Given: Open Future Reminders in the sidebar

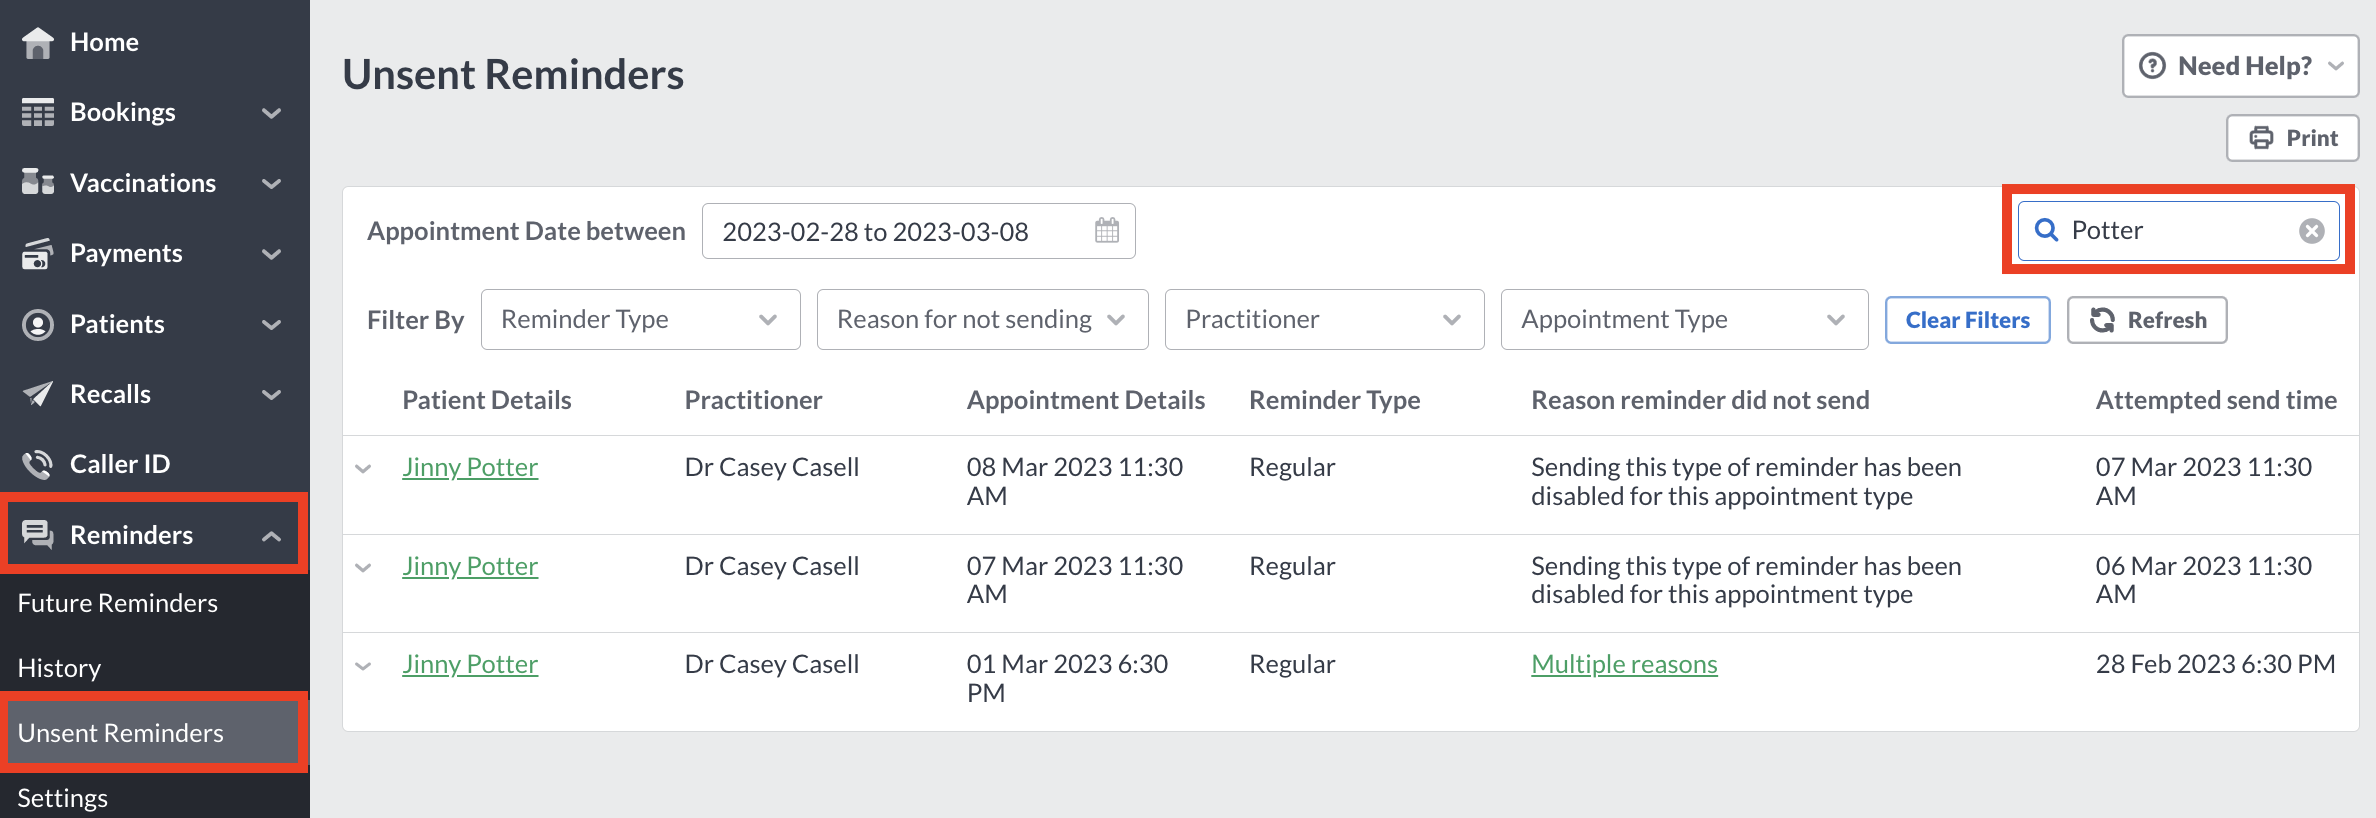Looking at the screenshot, I should [x=117, y=603].
